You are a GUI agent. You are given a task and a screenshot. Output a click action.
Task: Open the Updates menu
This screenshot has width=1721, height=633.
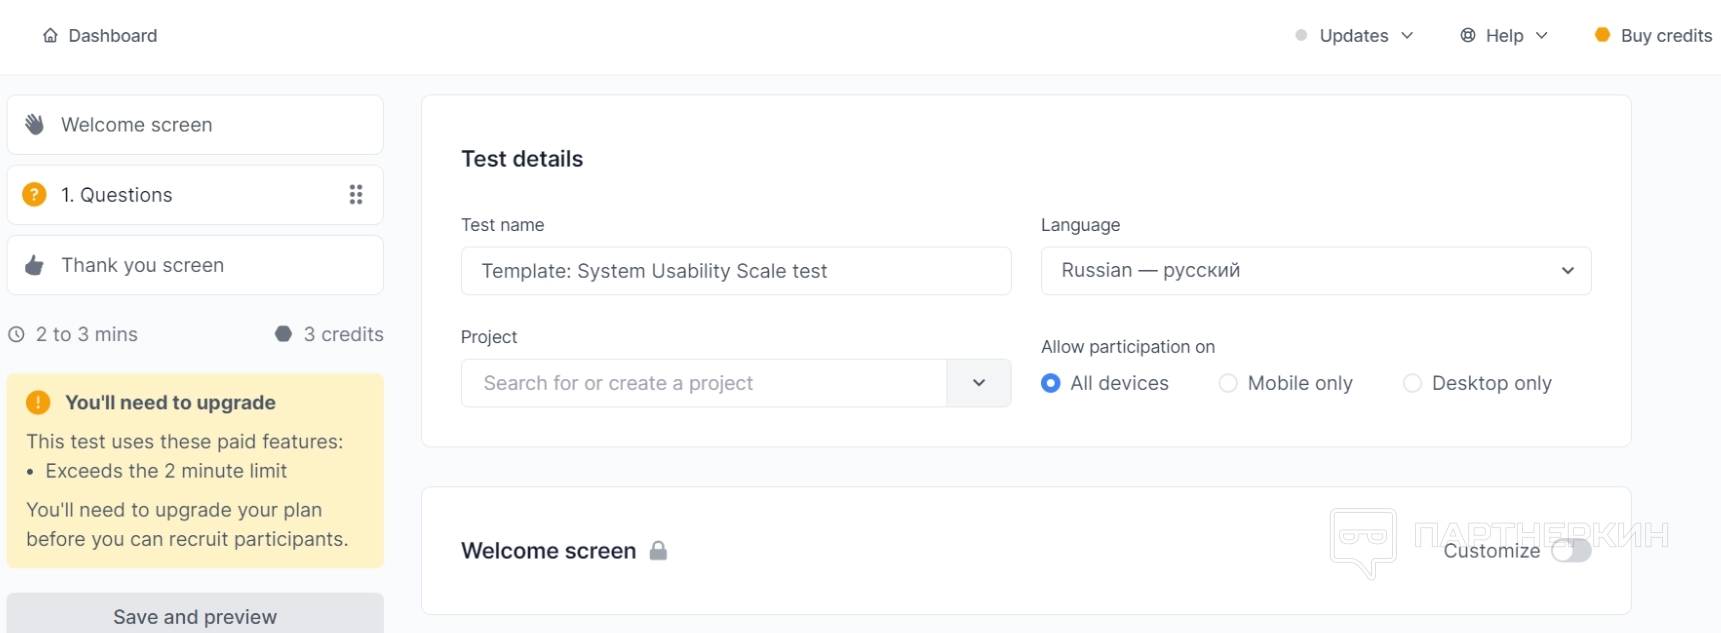coord(1354,36)
